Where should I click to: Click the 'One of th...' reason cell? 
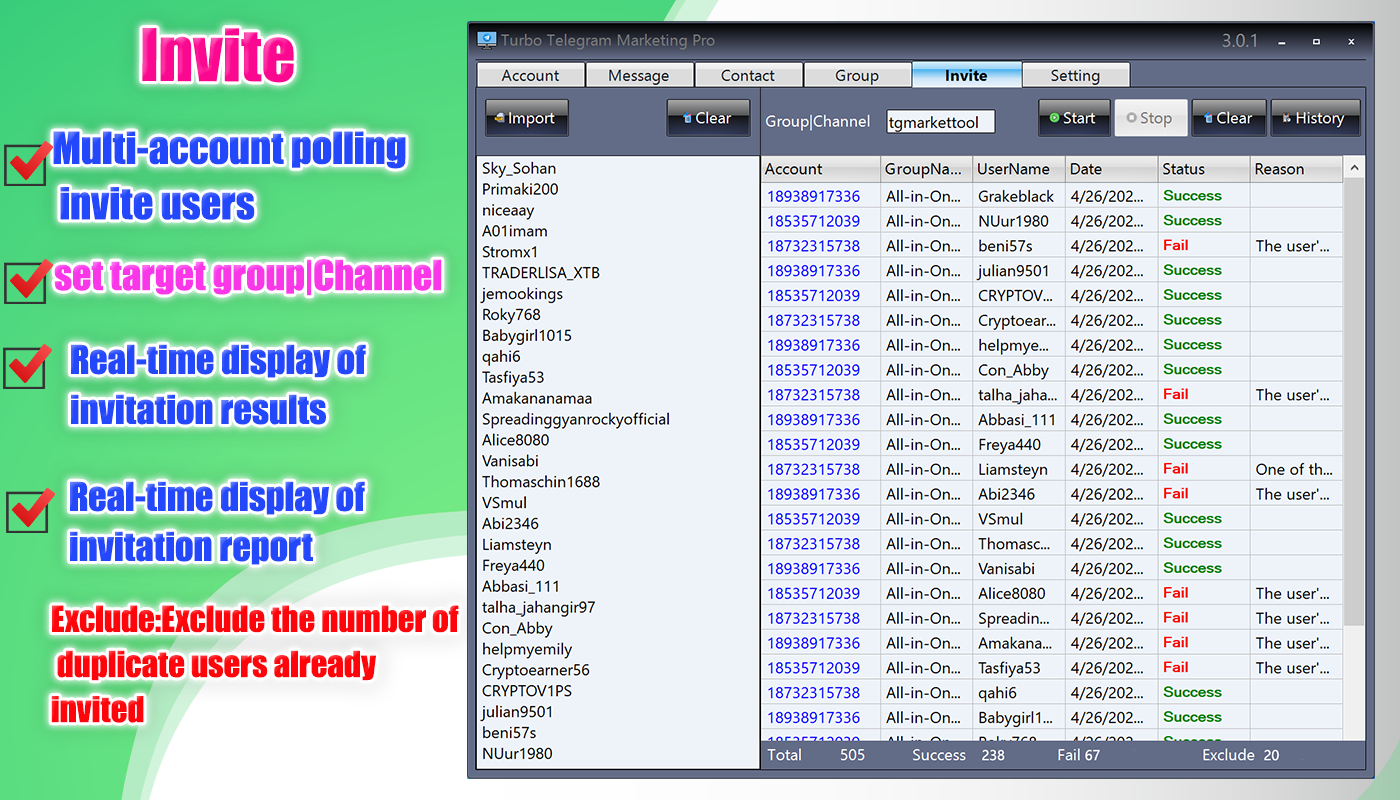(1294, 469)
